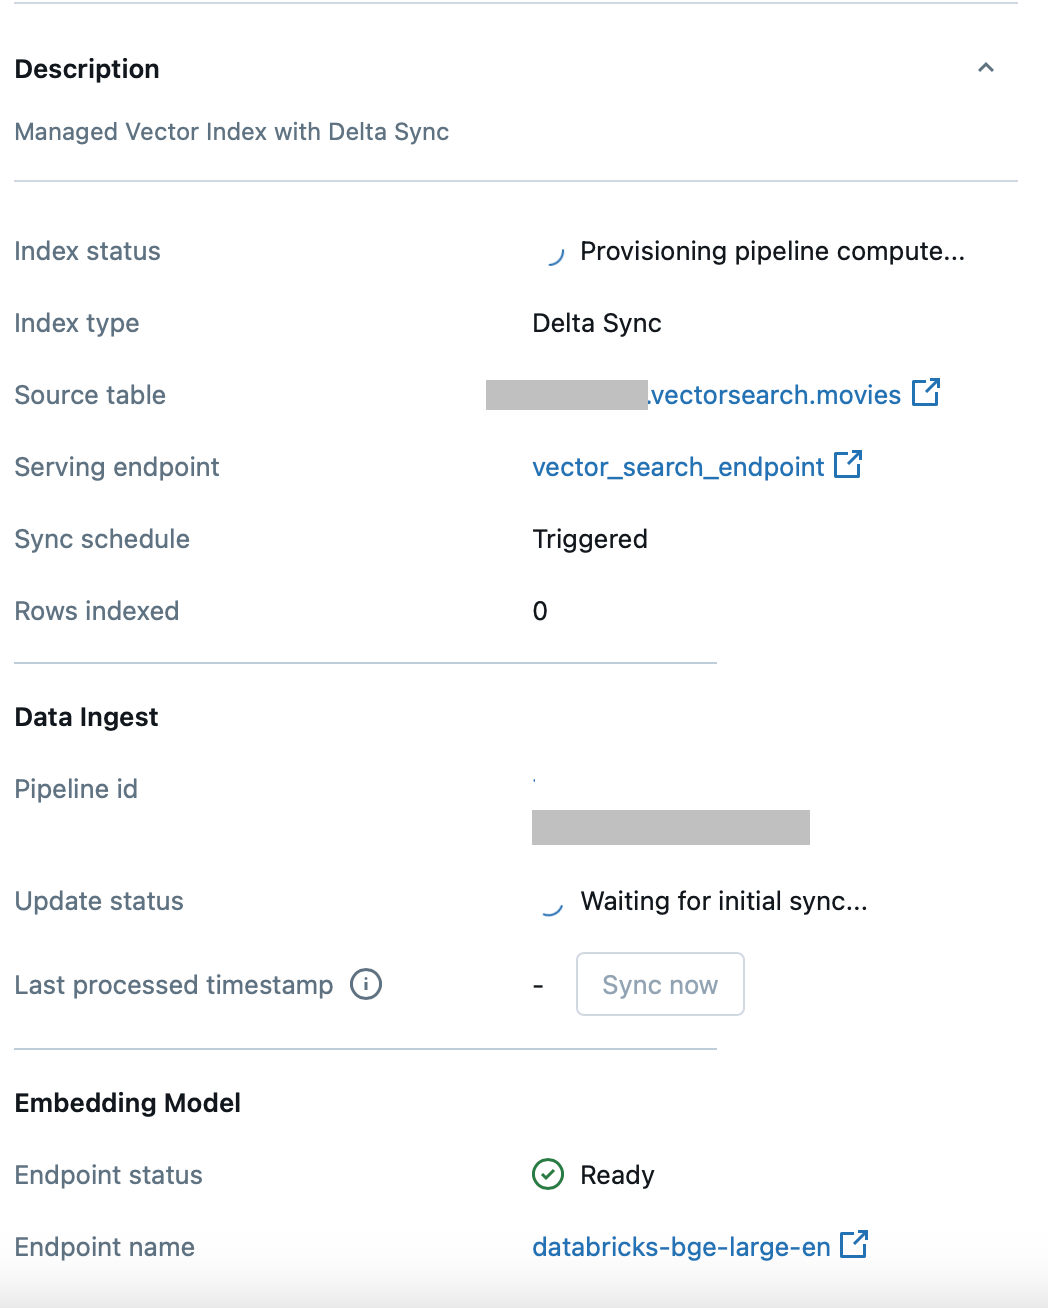Click the Data Ingest section heading

coord(86,717)
